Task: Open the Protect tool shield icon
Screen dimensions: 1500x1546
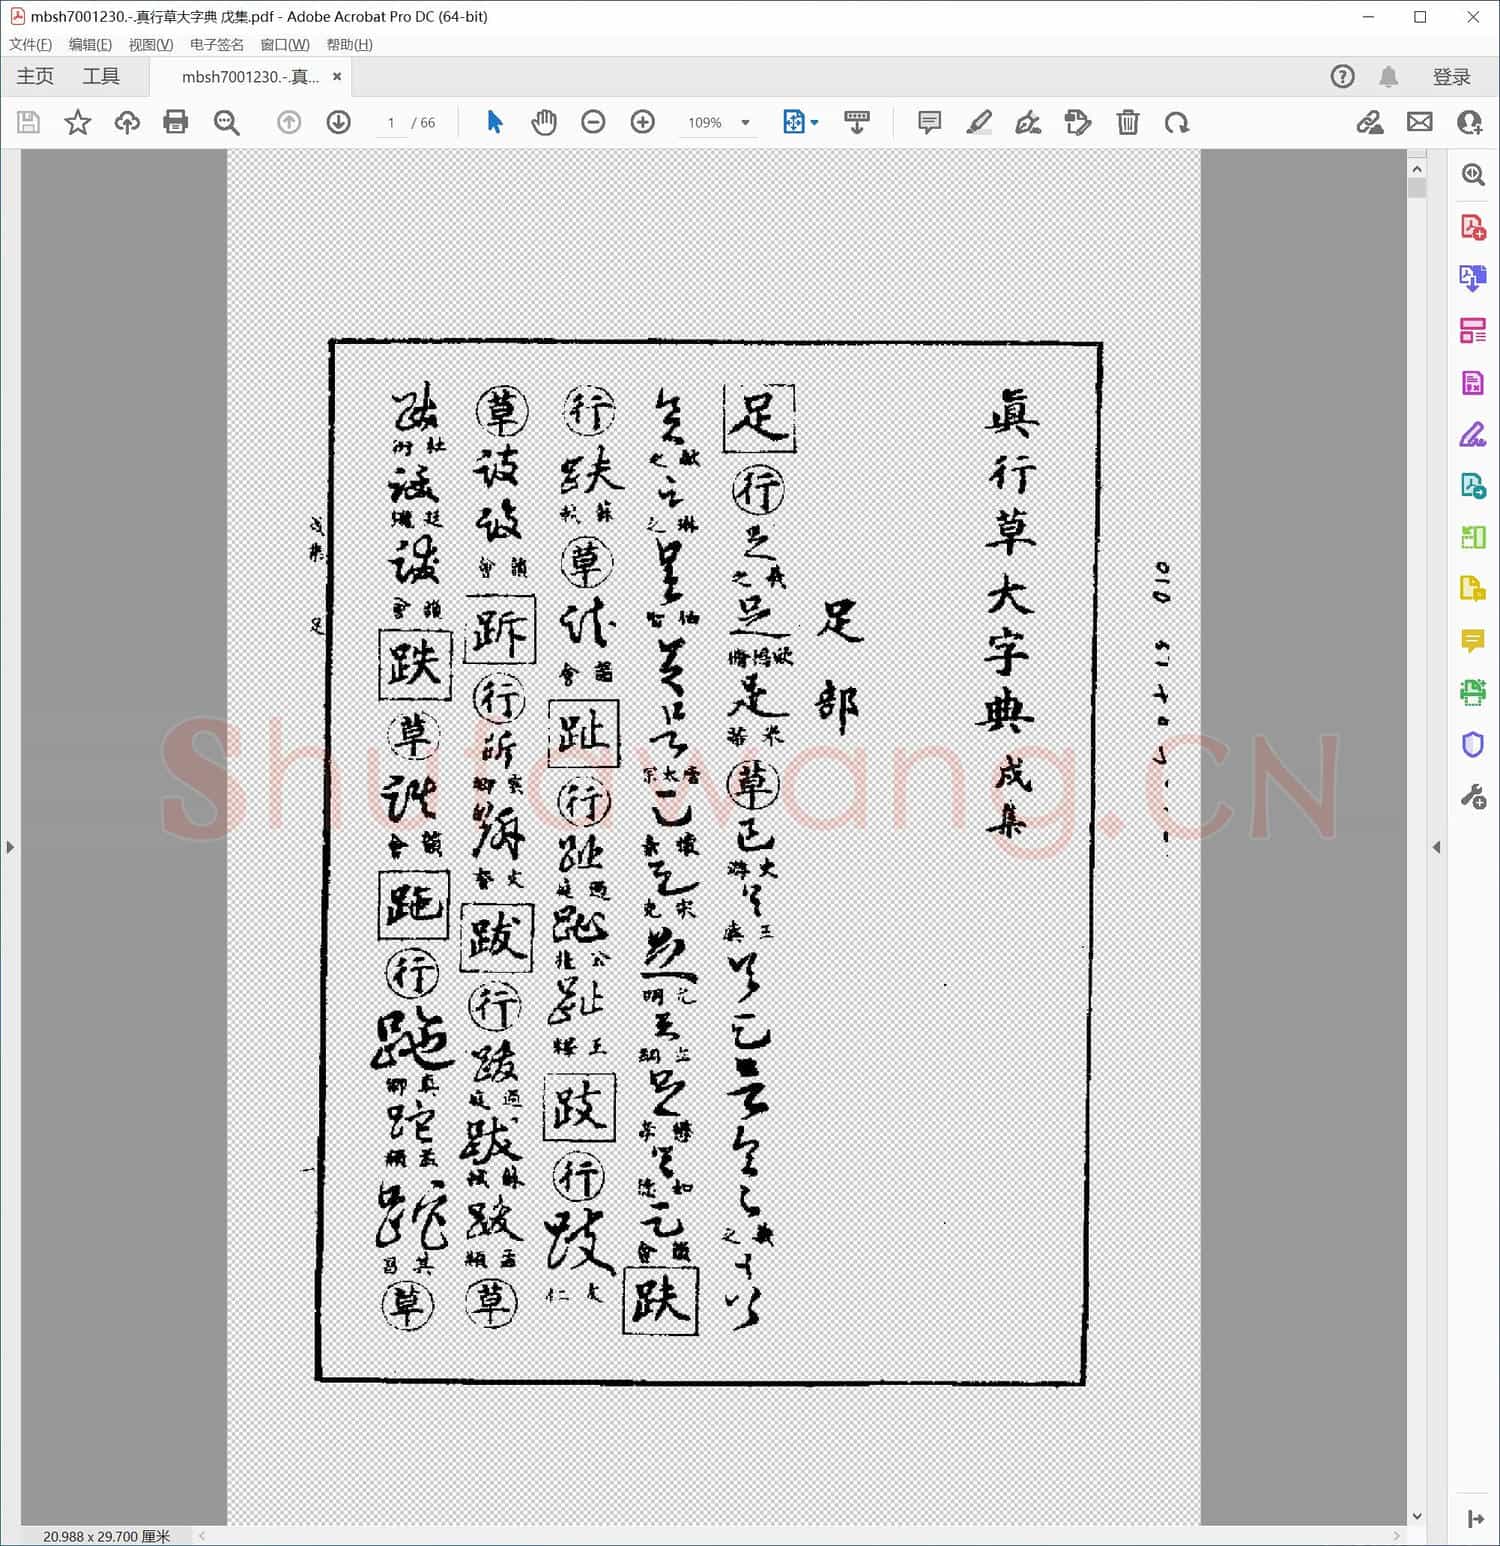Action: tap(1472, 745)
